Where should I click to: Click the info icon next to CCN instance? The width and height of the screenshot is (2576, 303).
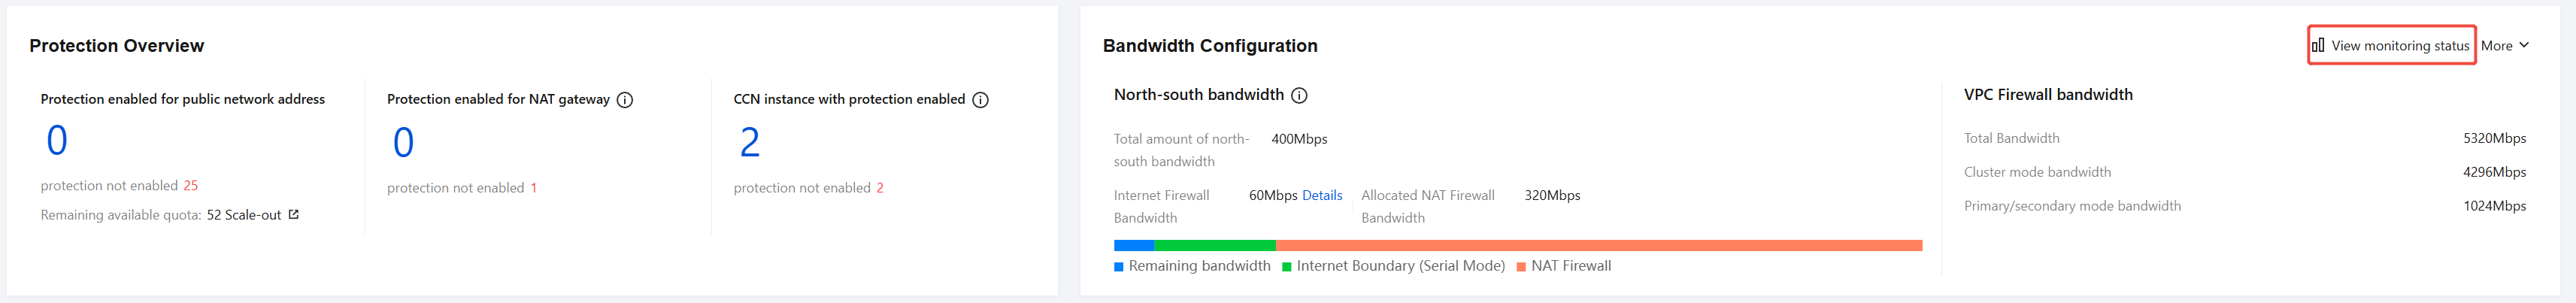pos(980,100)
